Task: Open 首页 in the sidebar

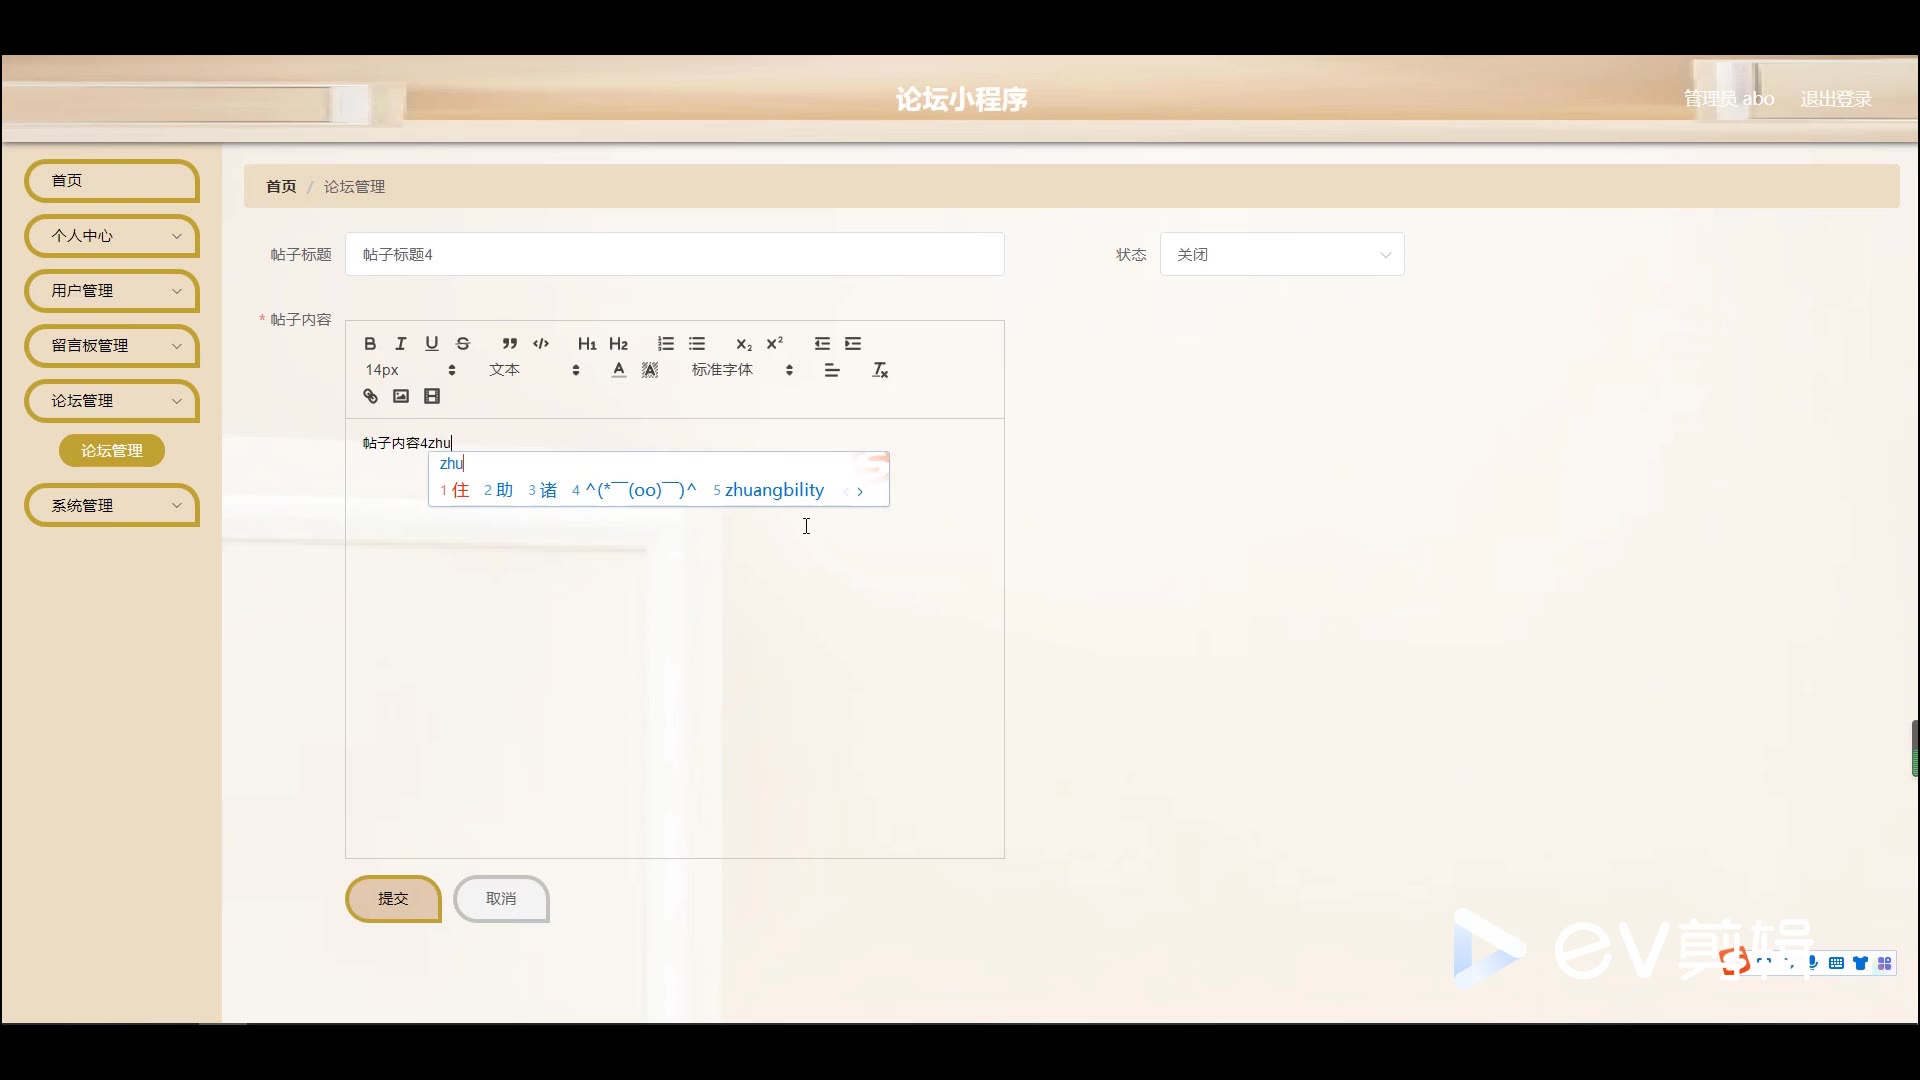Action: point(112,180)
